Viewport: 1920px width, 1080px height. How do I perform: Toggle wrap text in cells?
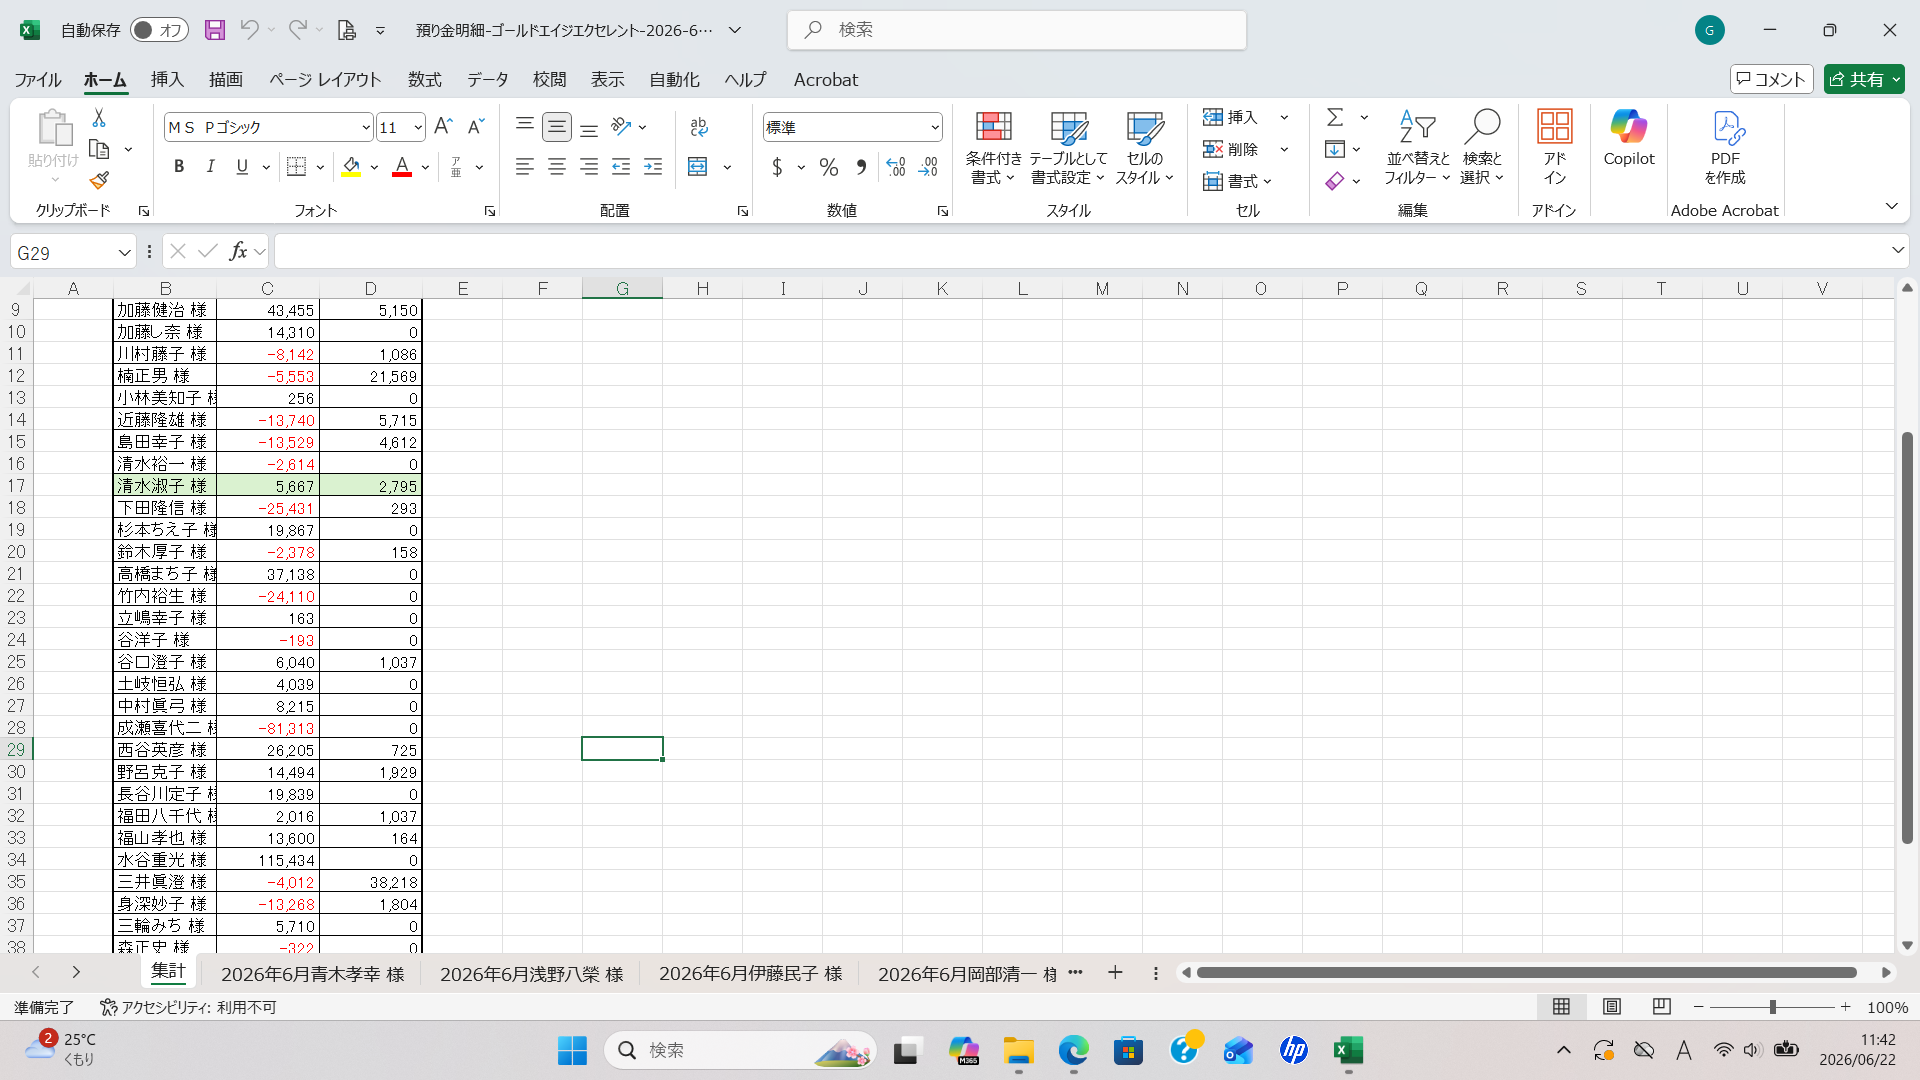[699, 127]
